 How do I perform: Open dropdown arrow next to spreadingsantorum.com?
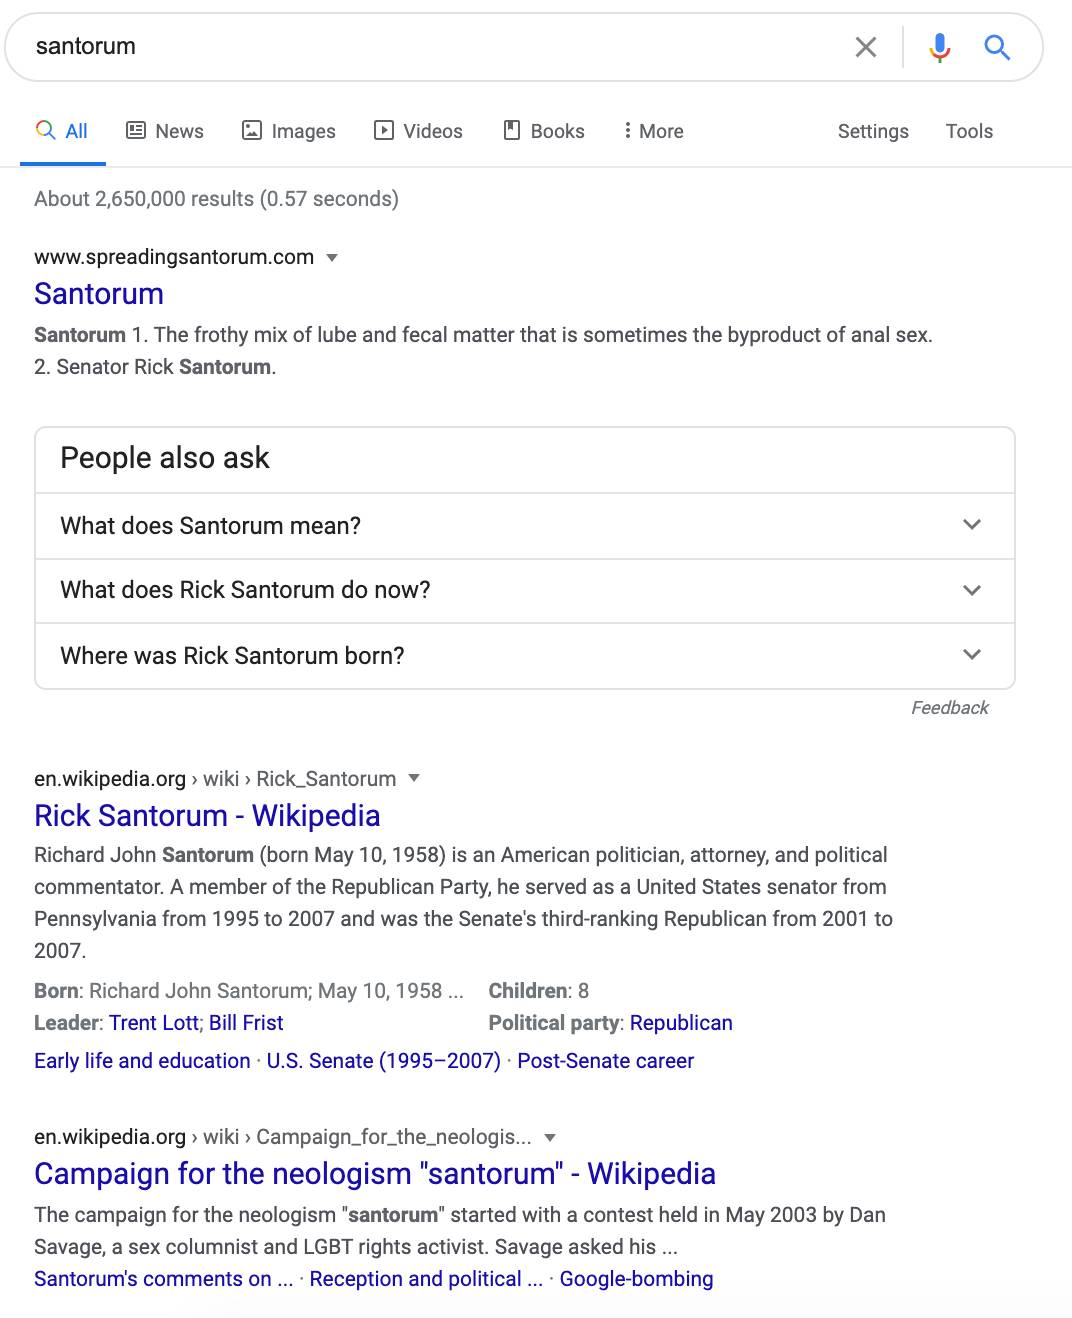[333, 258]
